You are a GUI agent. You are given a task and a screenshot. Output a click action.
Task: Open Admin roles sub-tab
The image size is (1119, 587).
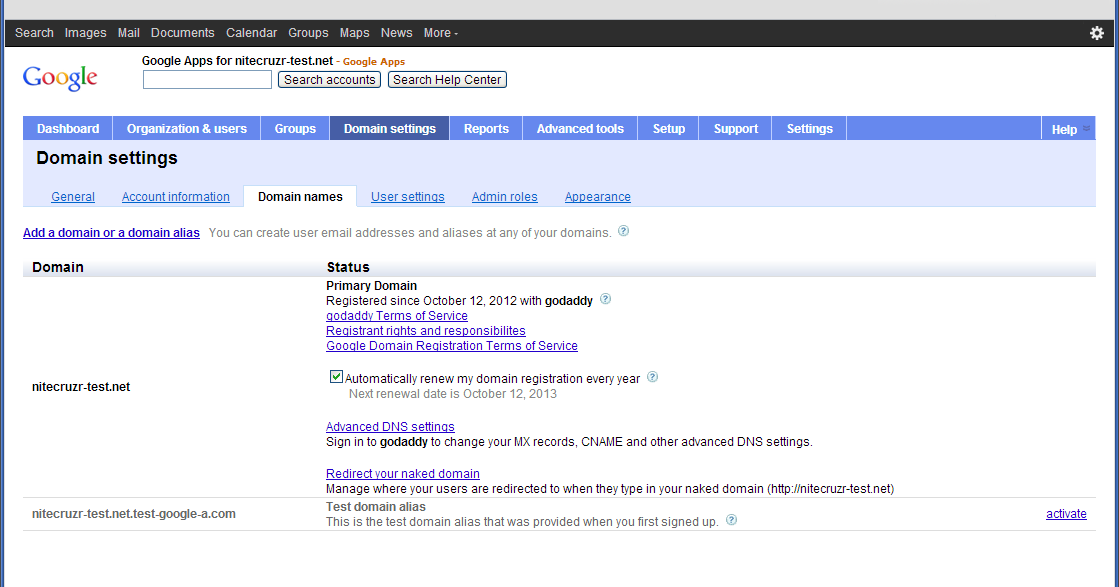(x=505, y=197)
